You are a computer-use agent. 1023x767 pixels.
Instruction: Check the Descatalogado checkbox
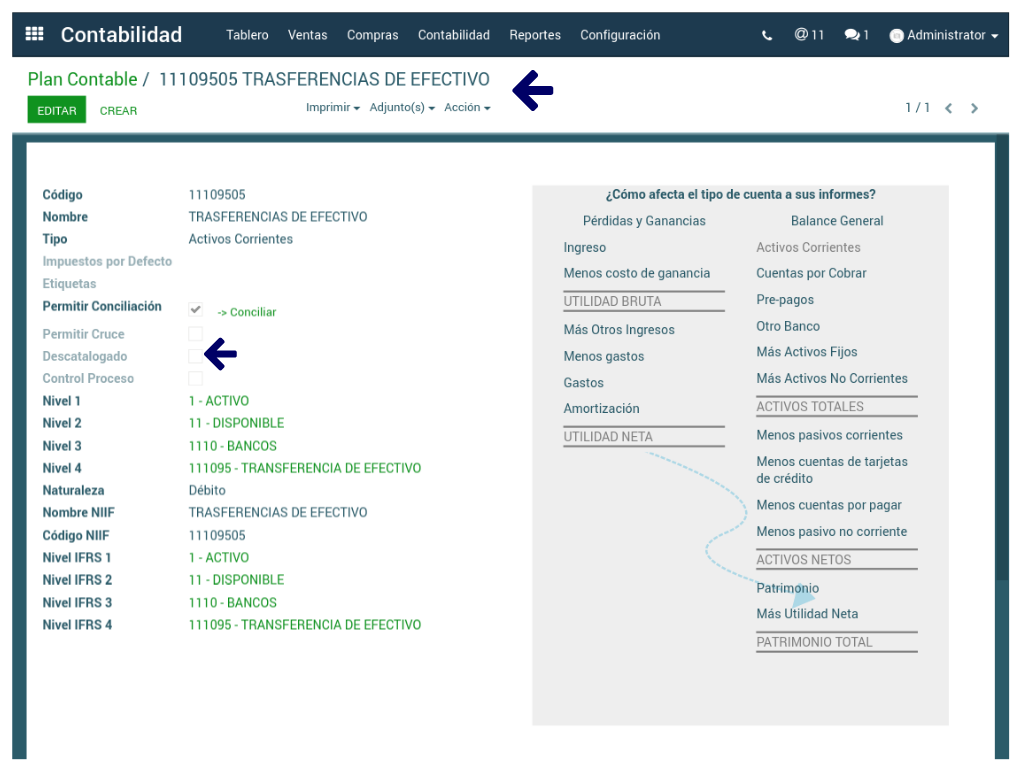point(196,356)
